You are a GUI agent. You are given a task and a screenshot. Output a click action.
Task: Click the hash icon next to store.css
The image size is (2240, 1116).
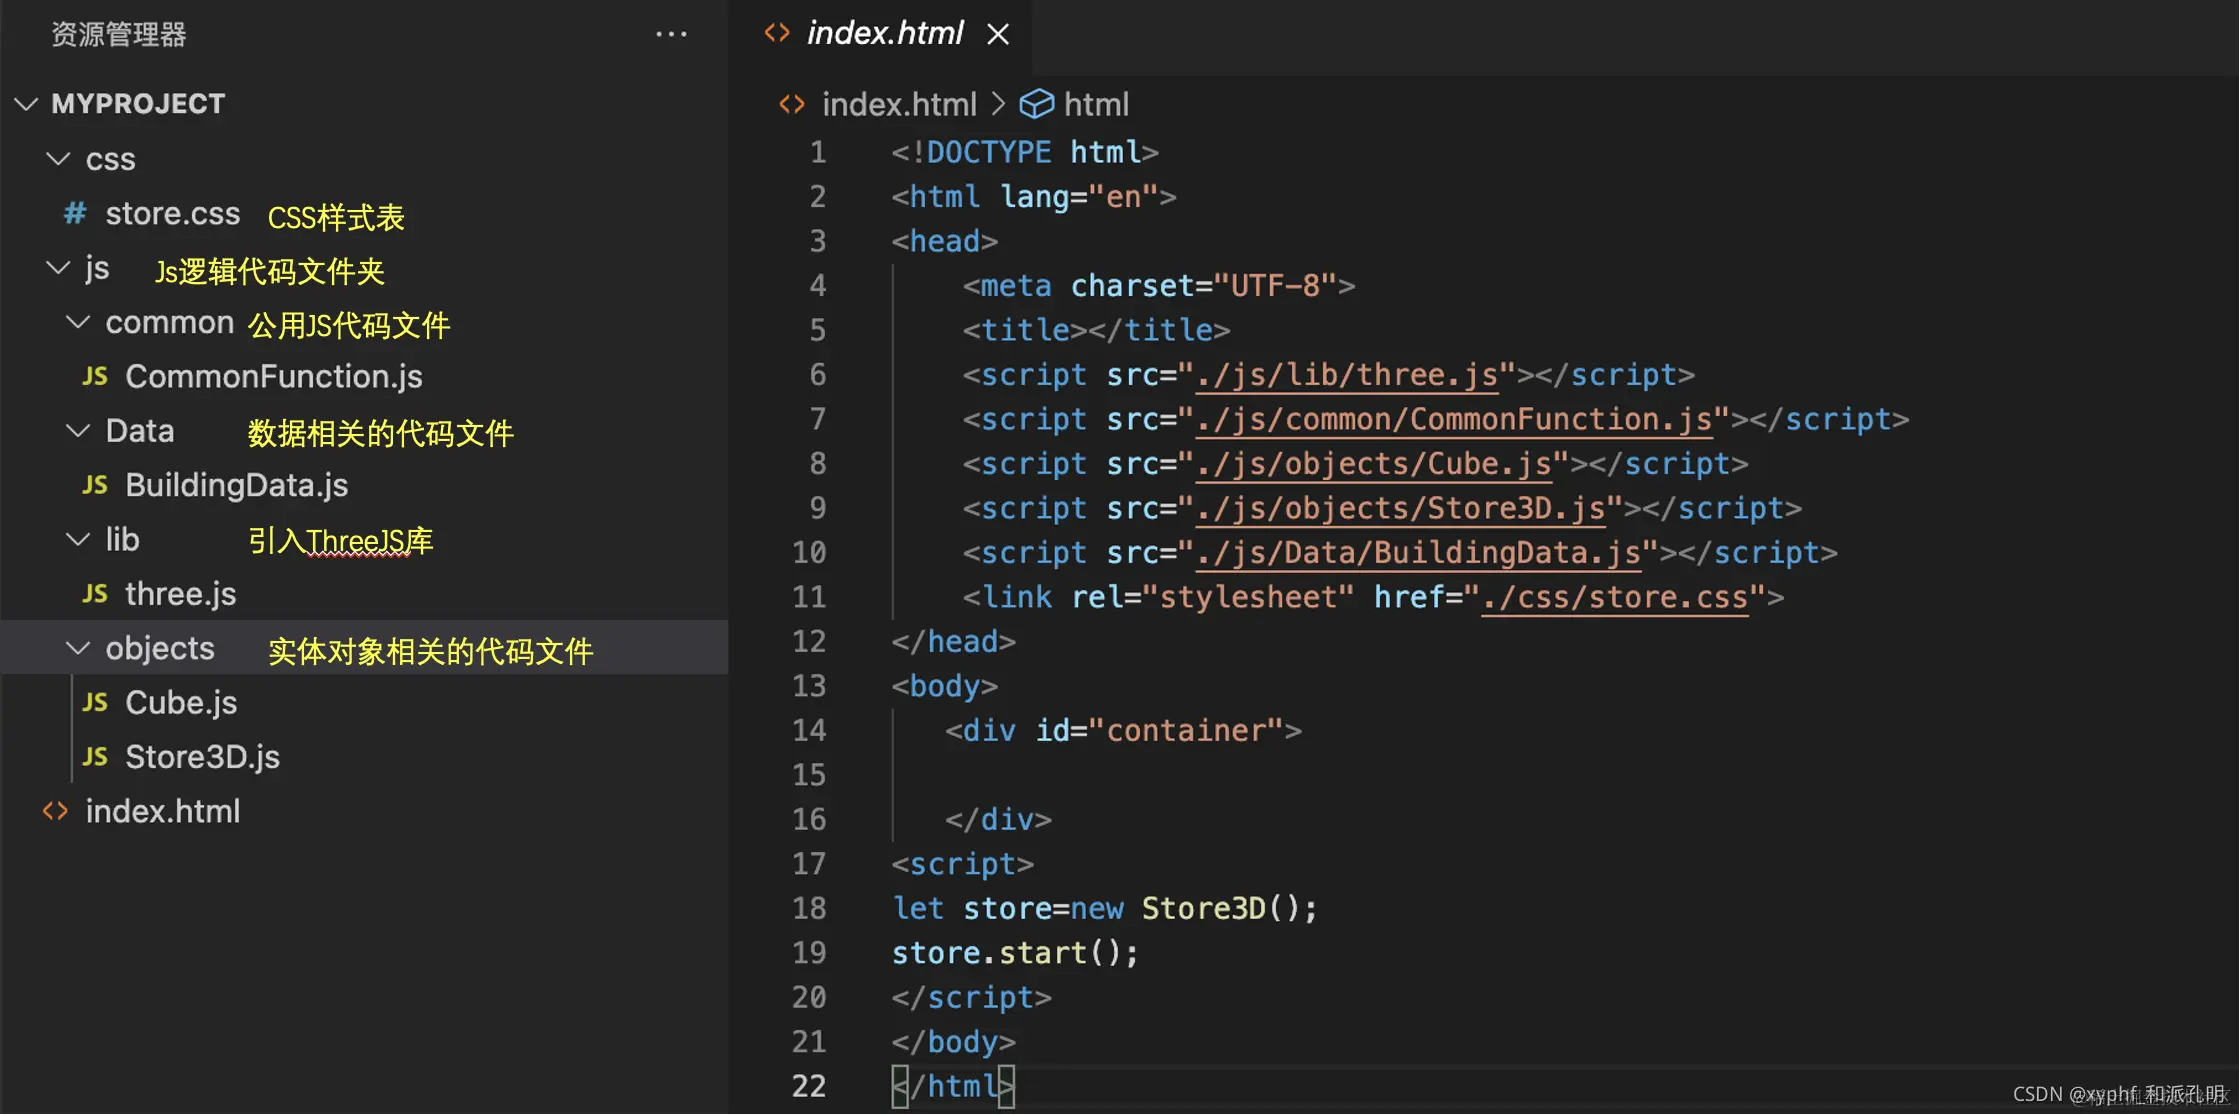[x=75, y=213]
